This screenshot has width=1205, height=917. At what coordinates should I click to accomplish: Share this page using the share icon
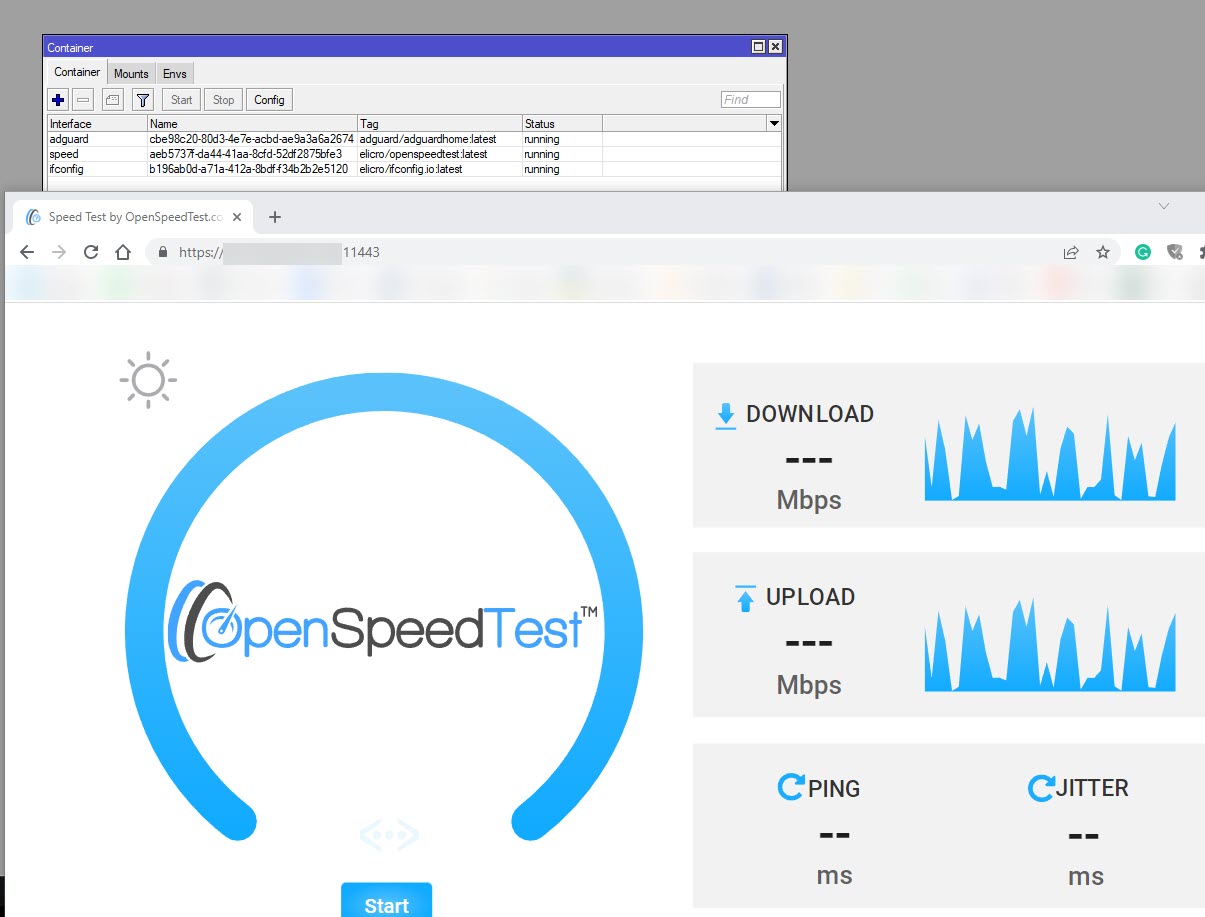tap(1071, 253)
